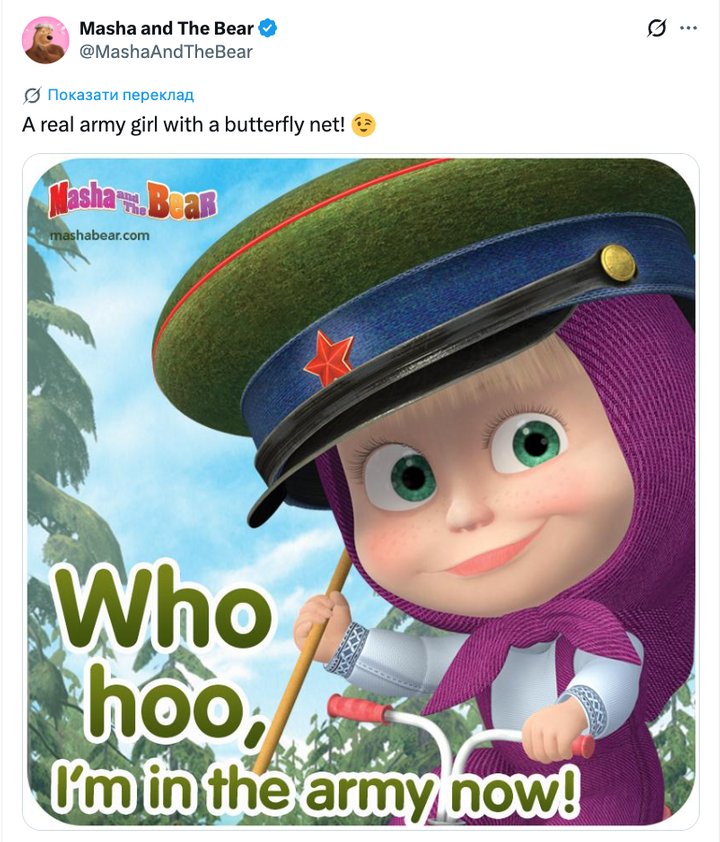
Task: Click the gold button on the cap
Action: pos(618,263)
